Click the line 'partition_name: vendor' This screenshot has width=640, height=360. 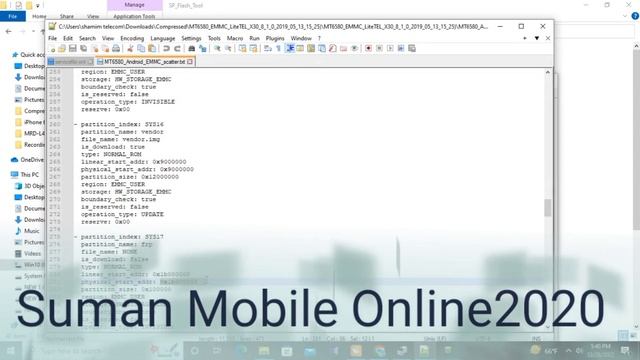coord(122,132)
